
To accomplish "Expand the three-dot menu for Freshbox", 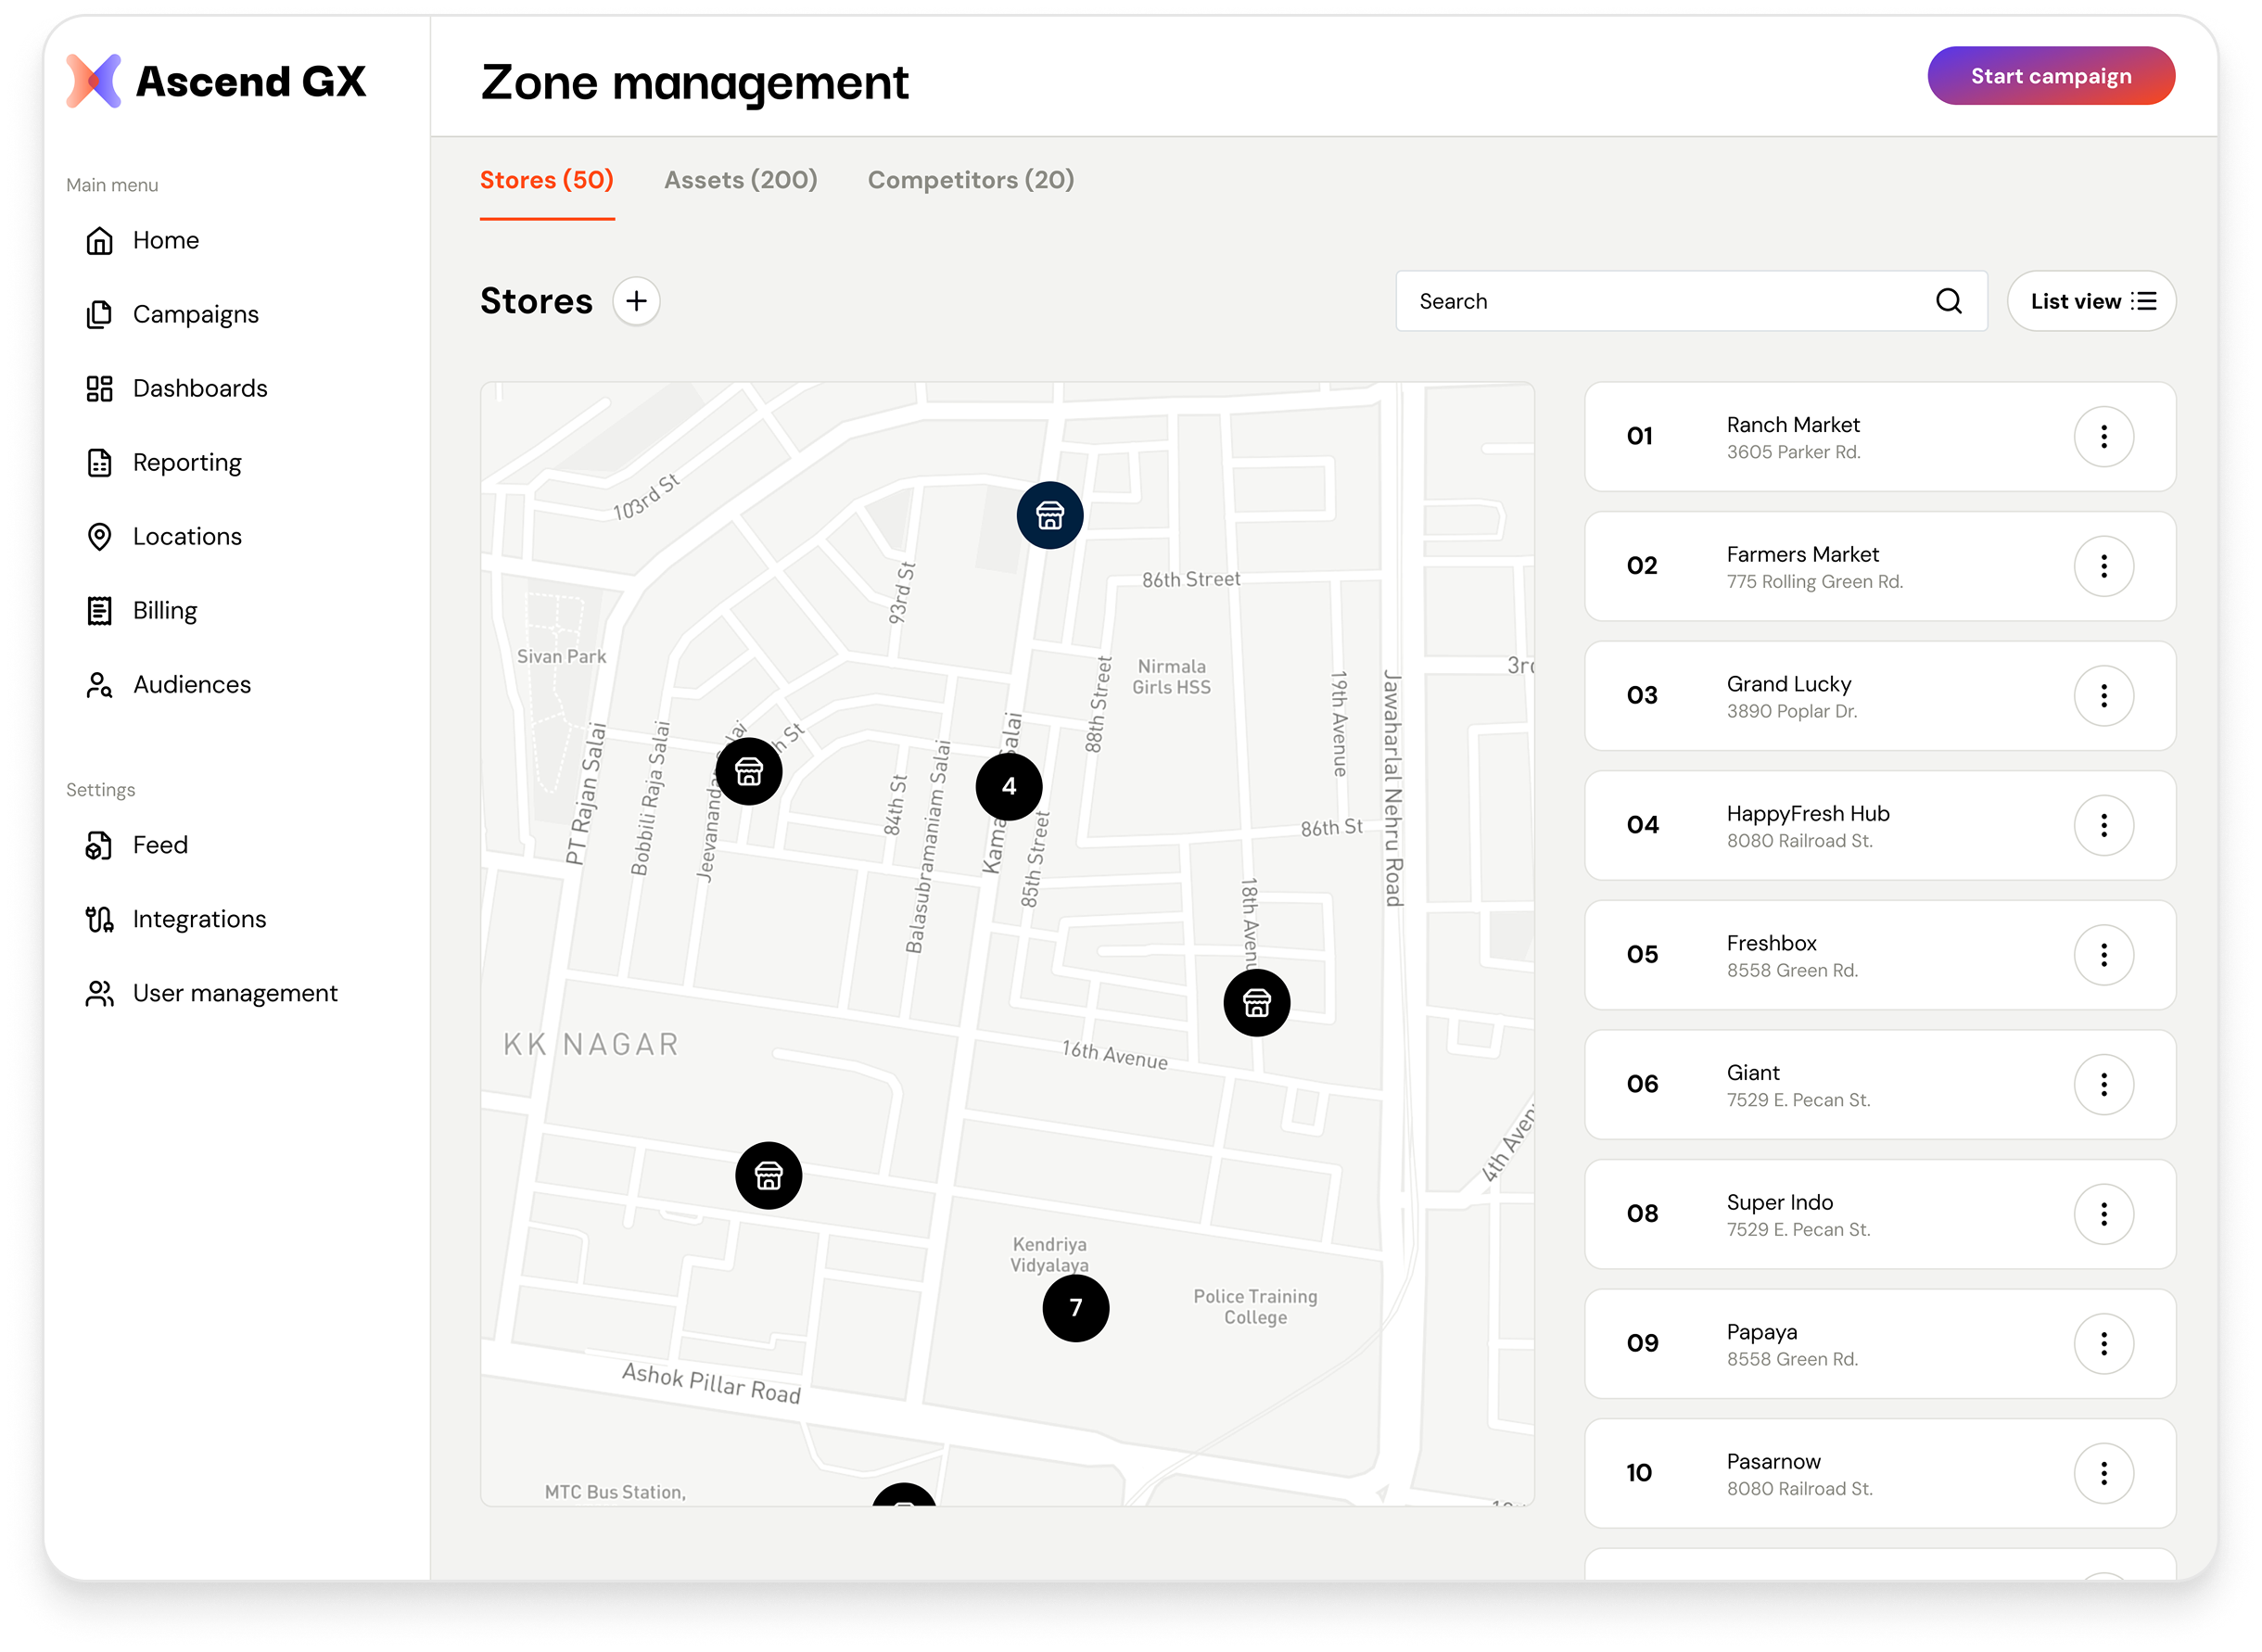I will (x=2103, y=955).
